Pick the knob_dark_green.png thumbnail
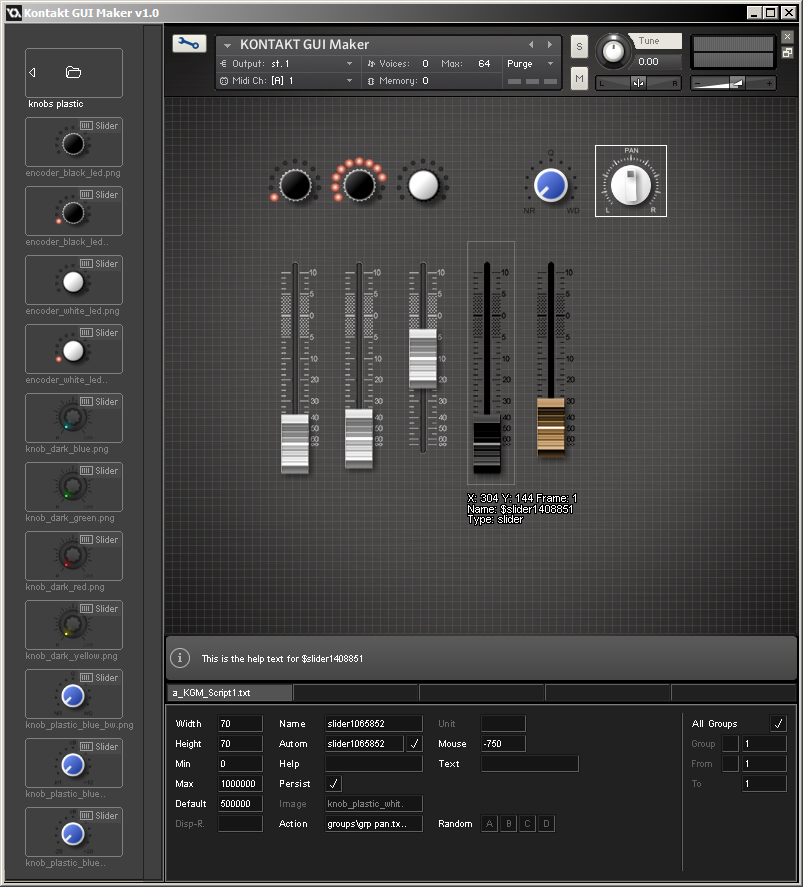 [x=74, y=487]
